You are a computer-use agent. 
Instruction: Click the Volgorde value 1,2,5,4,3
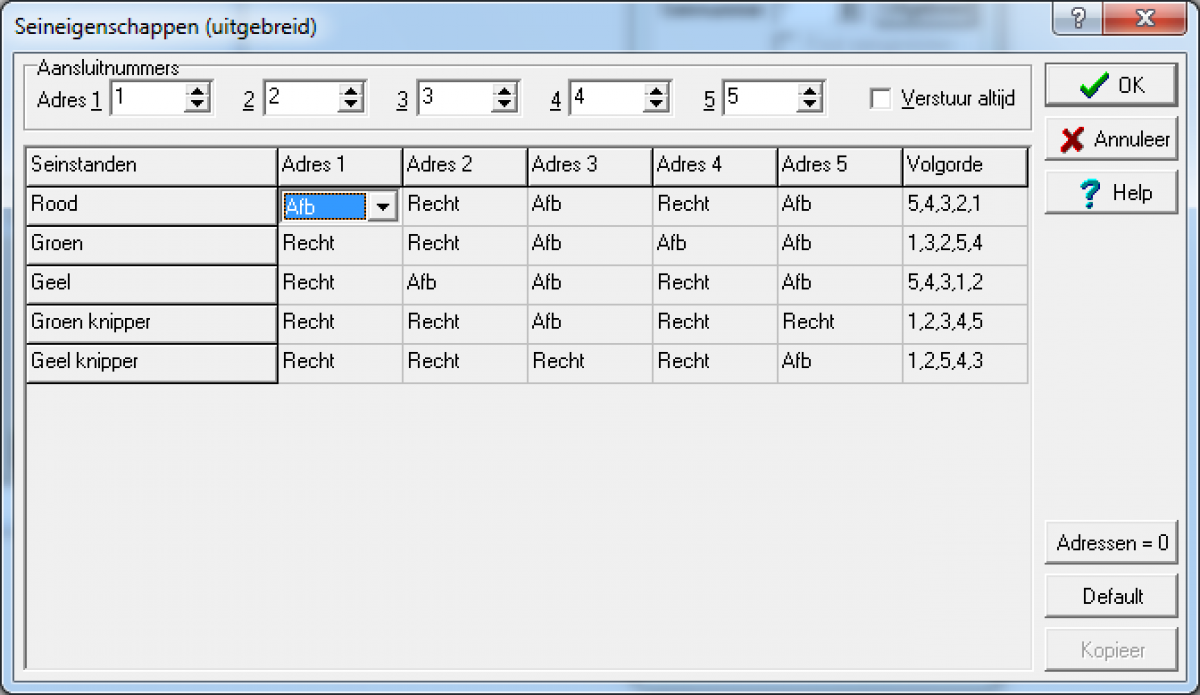[x=965, y=363]
